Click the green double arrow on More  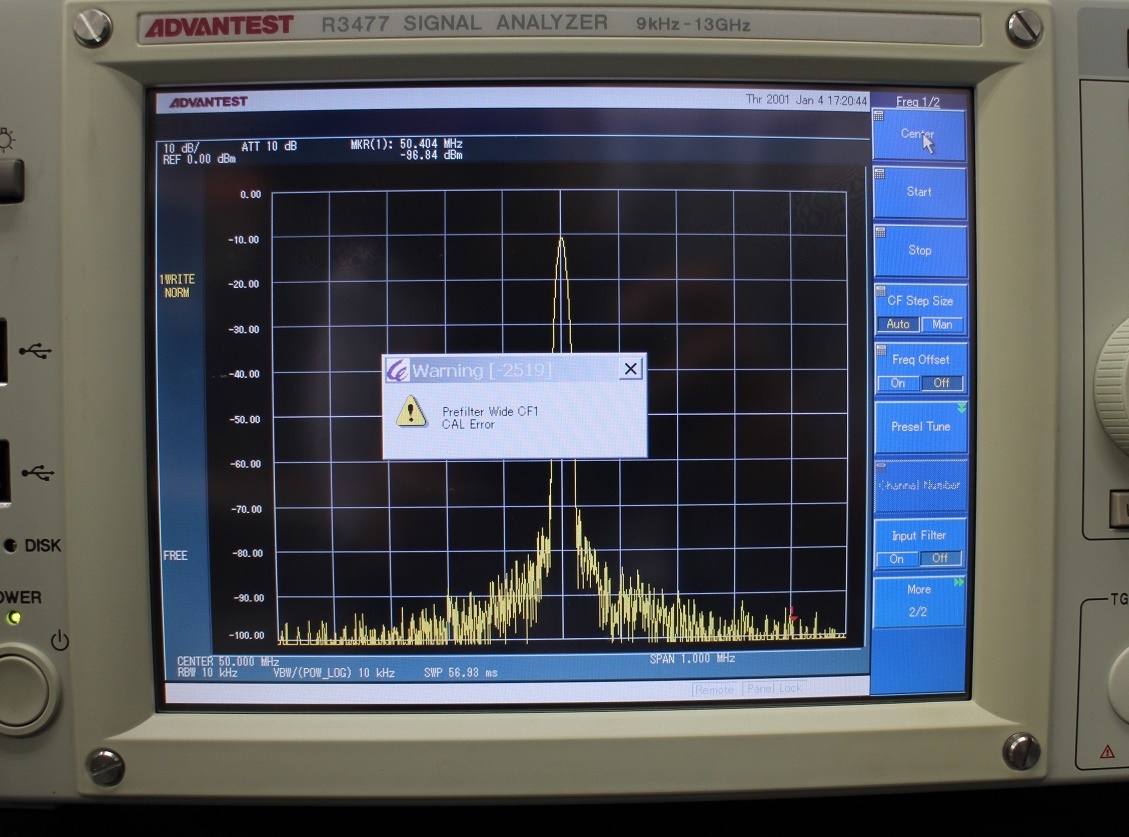(x=959, y=582)
